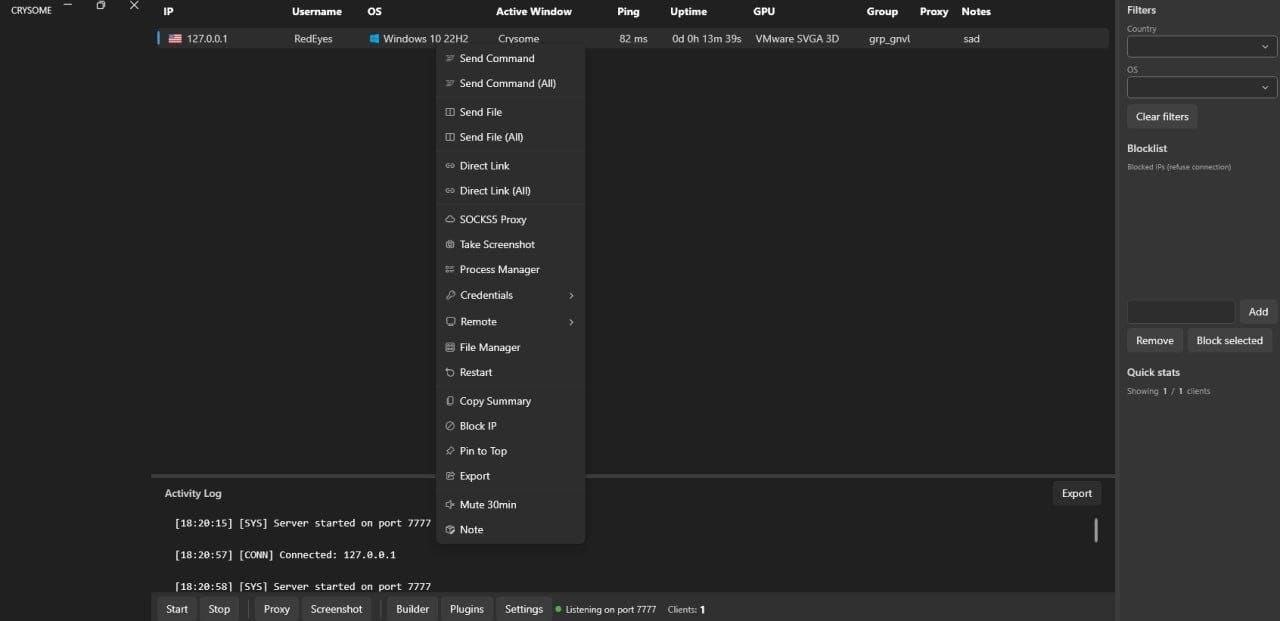
Task: Click the Windows 10 22H2 OS cell
Action: click(x=426, y=39)
